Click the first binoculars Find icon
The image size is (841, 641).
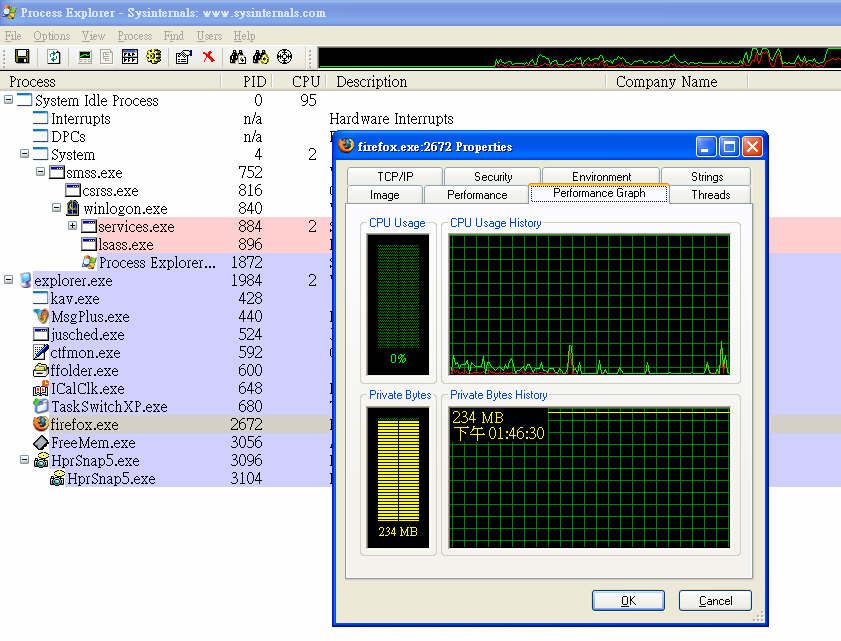tap(238, 57)
